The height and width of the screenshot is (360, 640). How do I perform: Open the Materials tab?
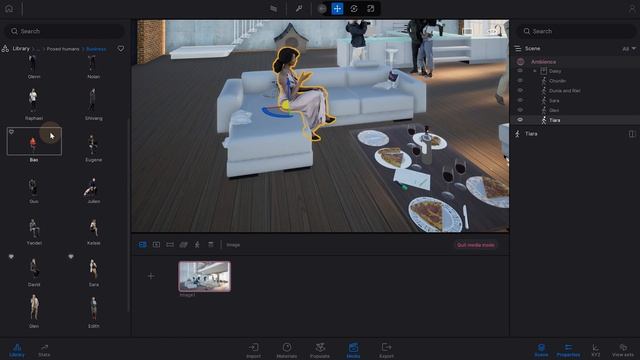287,350
